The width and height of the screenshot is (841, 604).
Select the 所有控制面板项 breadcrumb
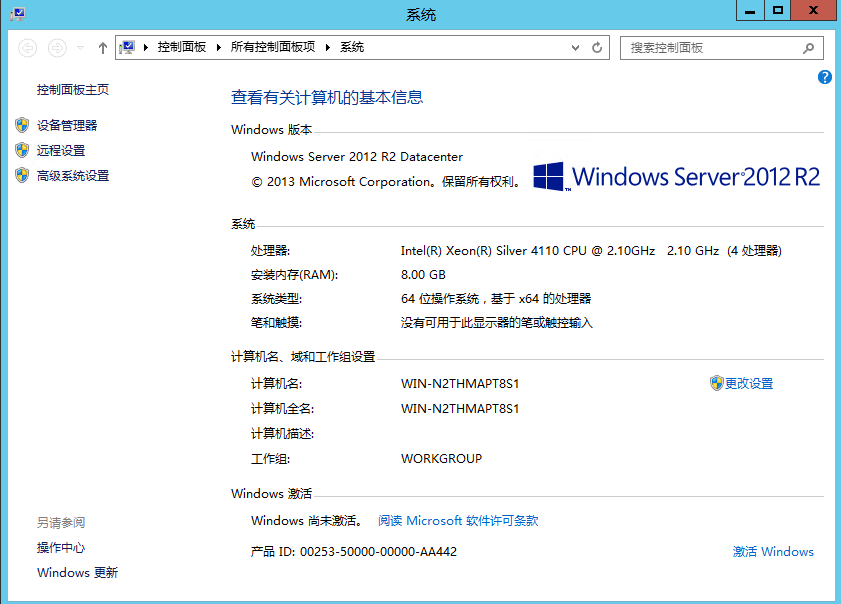click(273, 47)
